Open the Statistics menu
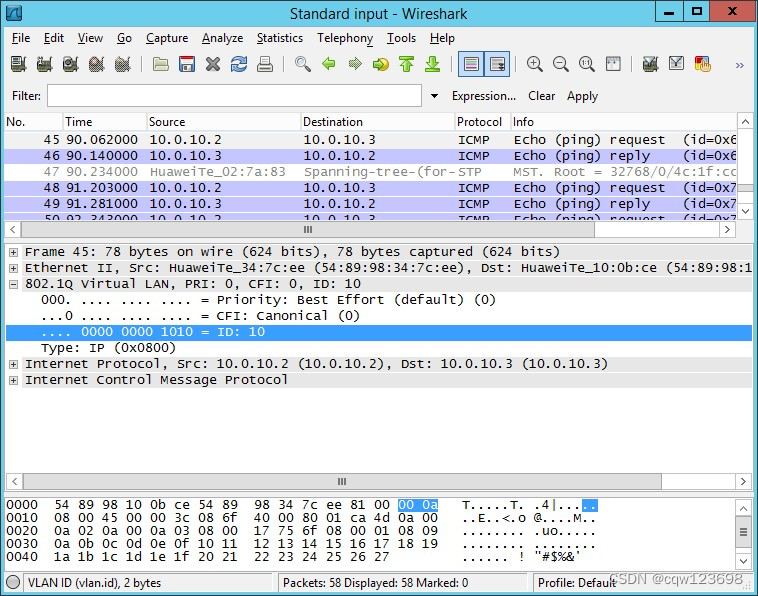 tap(280, 38)
